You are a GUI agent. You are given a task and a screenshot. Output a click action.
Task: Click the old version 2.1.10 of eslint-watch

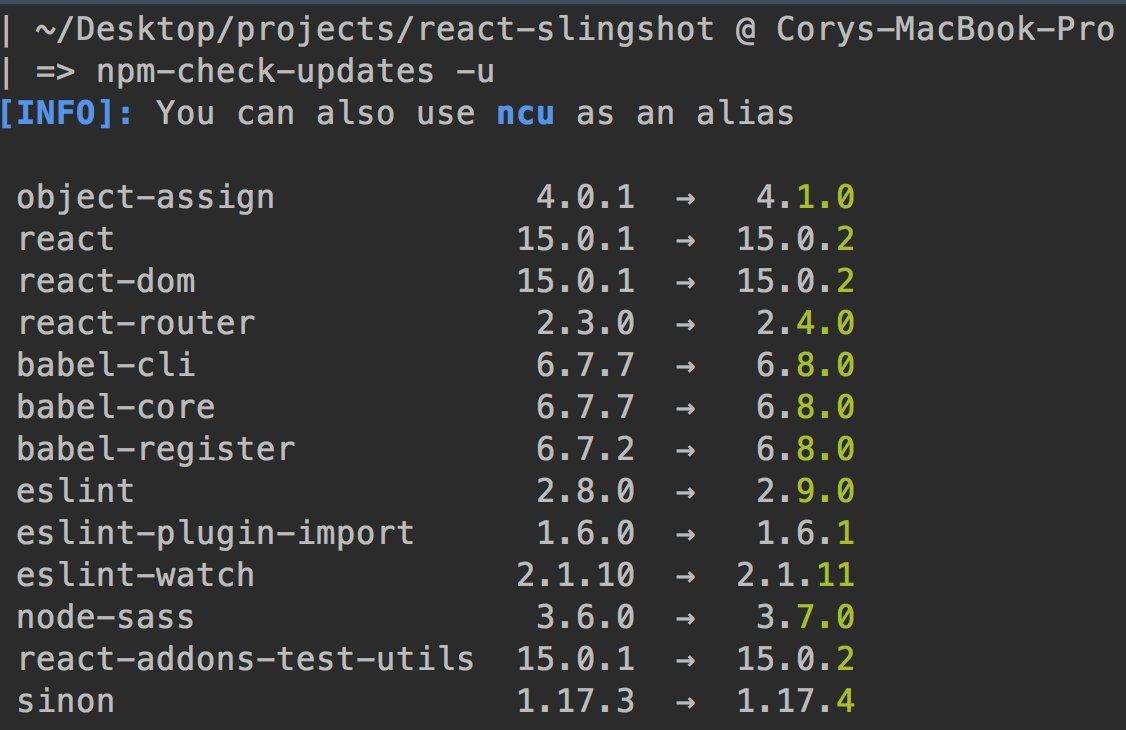click(x=575, y=575)
